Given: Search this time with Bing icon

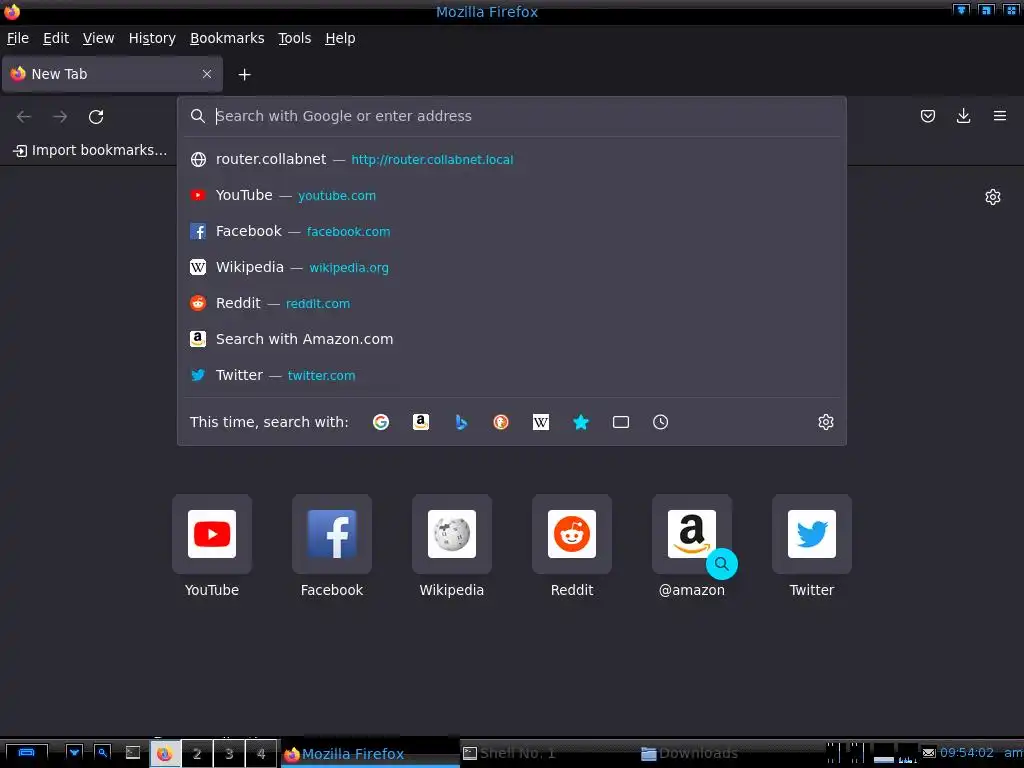Looking at the screenshot, I should (x=461, y=422).
